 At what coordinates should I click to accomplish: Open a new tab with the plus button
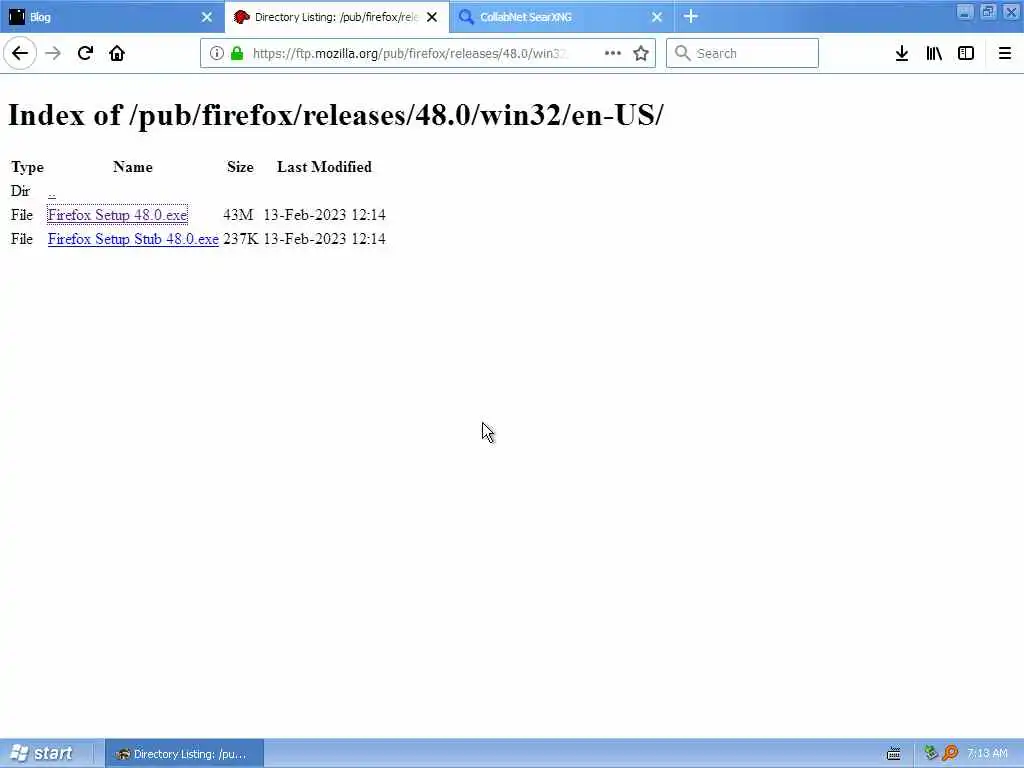pyautogui.click(x=691, y=16)
